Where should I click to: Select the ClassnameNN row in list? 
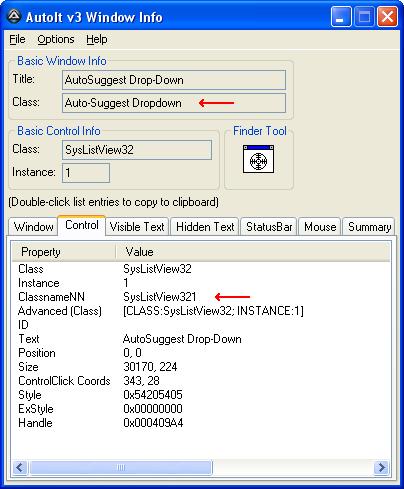coord(200,297)
